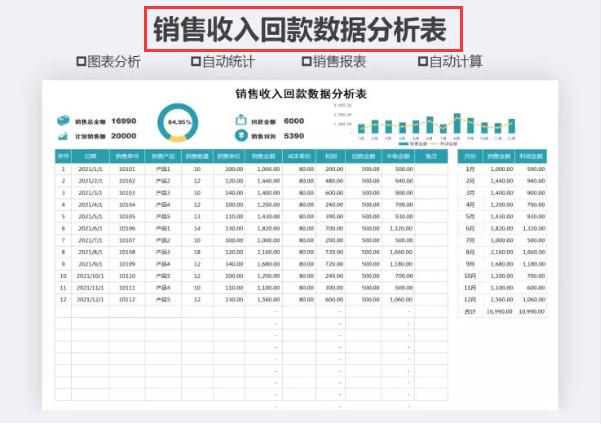Select quantity cell 18 in row 8
This screenshot has width=601, height=424.
[x=197, y=252]
